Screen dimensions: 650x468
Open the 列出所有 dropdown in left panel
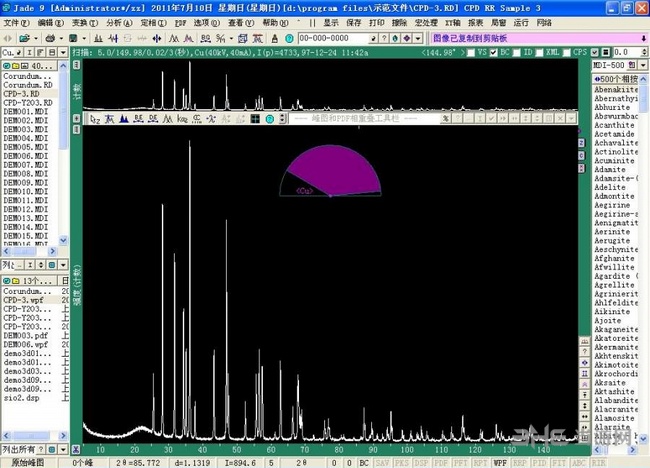pos(64,449)
